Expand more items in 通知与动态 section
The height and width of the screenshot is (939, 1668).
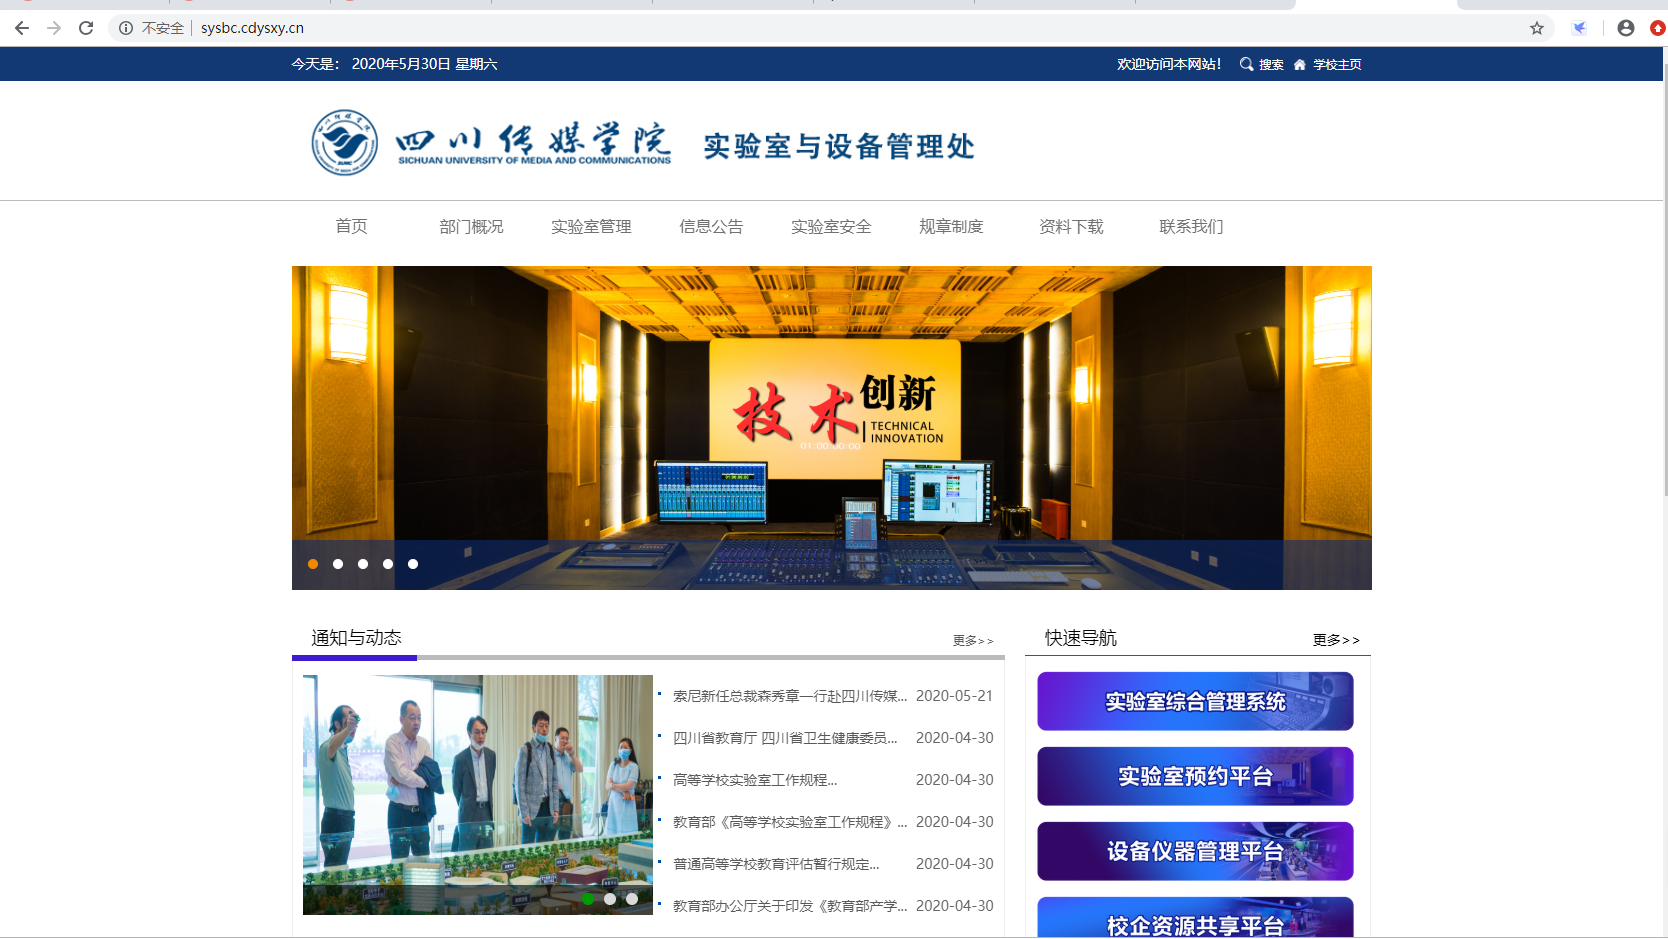tap(972, 640)
